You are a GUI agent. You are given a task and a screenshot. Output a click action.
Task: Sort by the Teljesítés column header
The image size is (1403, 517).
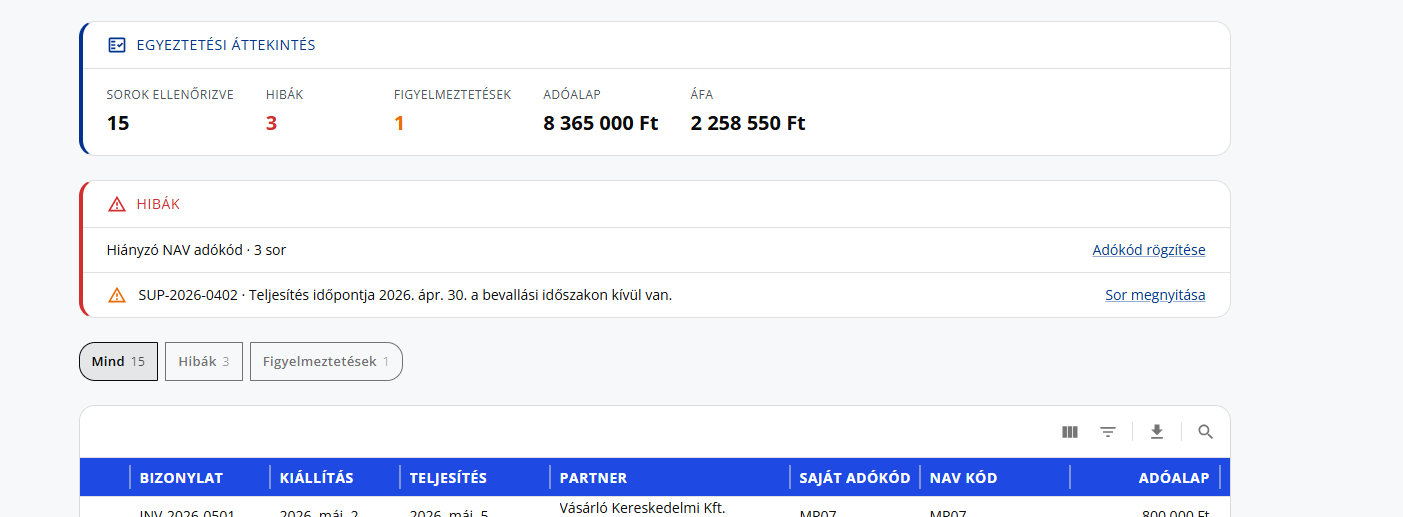474,478
